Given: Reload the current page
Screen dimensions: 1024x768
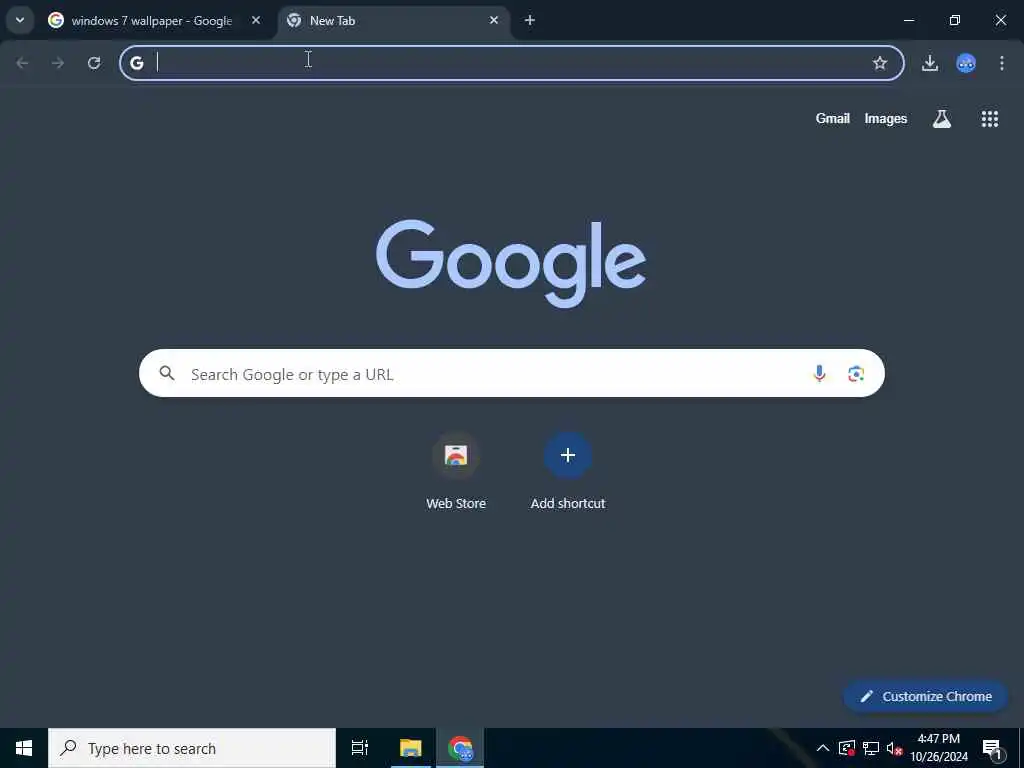Looking at the screenshot, I should coord(94,63).
